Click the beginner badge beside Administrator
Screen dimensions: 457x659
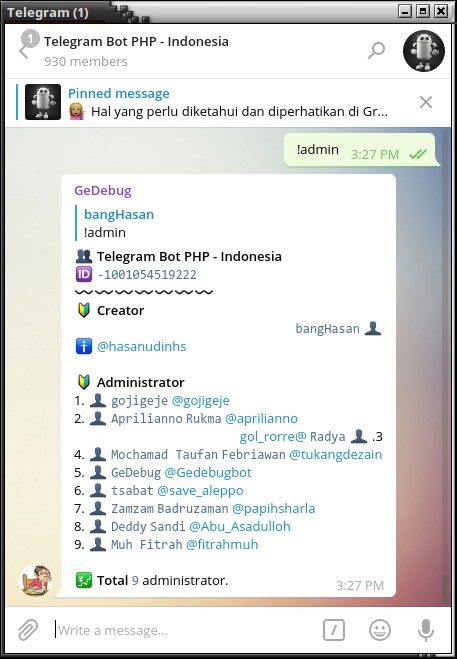[84, 382]
